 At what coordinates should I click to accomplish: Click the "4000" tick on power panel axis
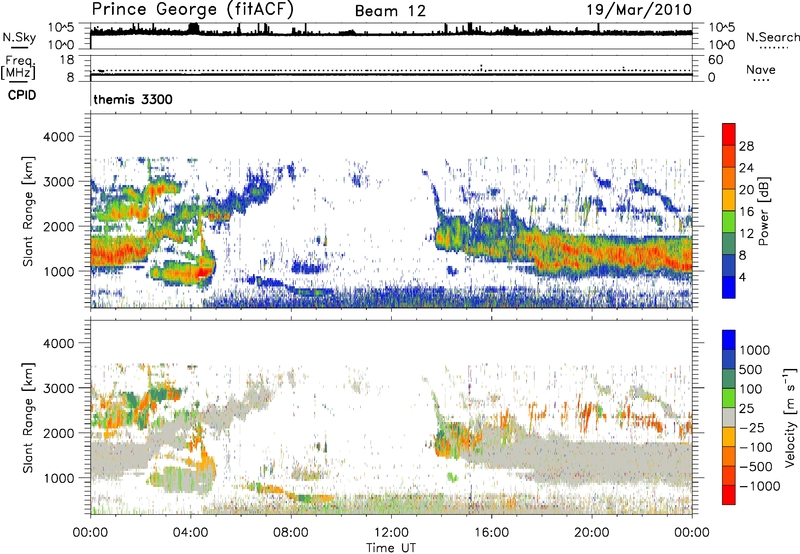(x=58, y=137)
